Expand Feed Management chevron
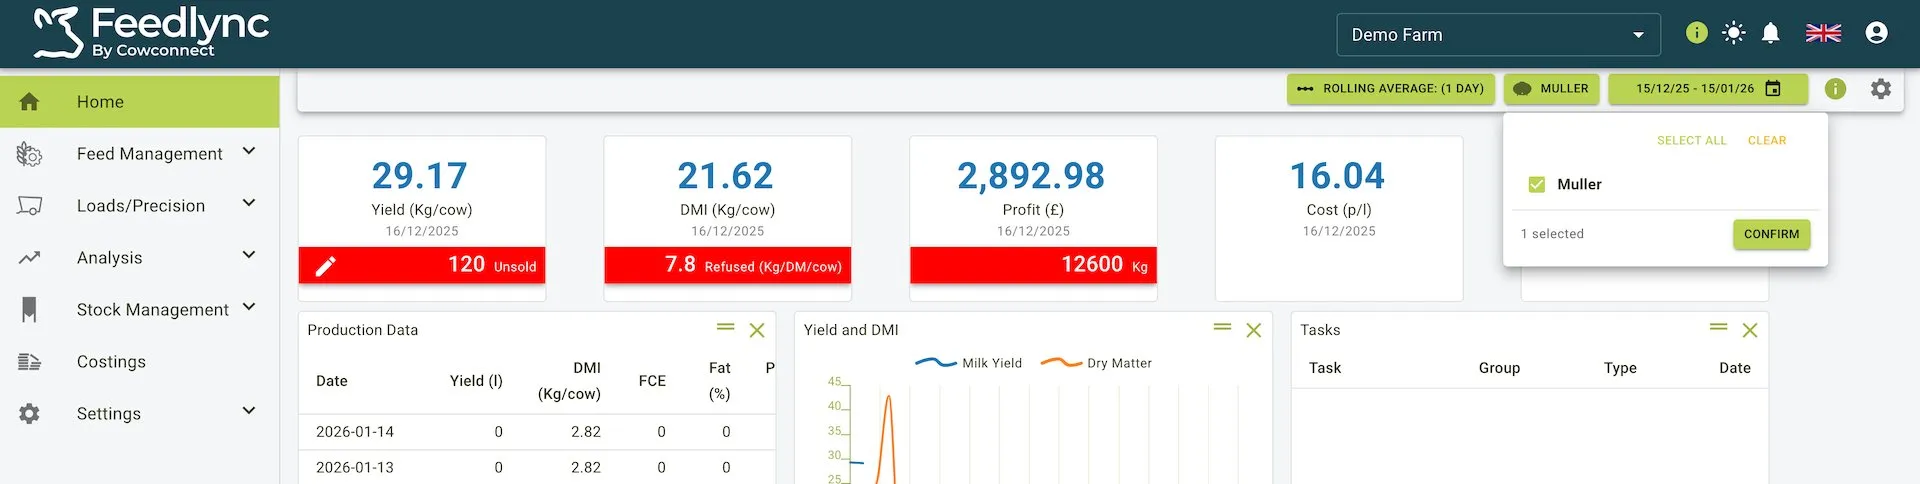 pyautogui.click(x=249, y=151)
